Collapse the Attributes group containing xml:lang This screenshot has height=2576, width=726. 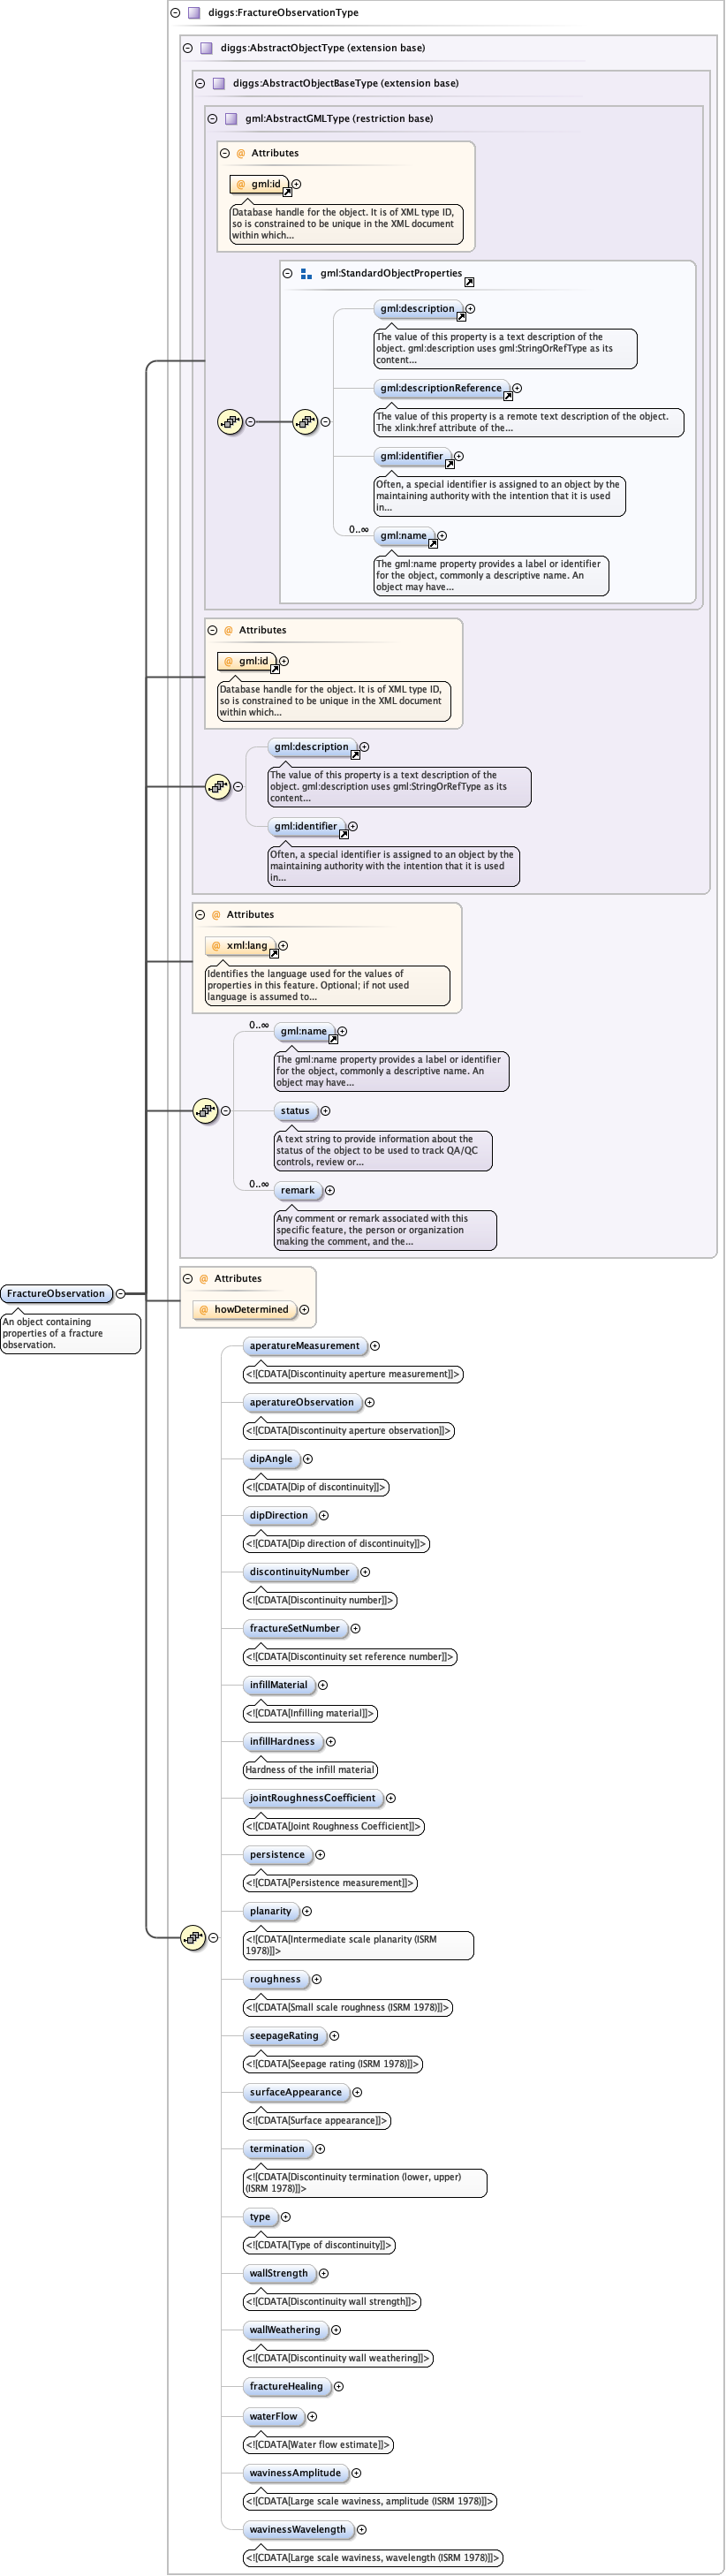tap(200, 914)
